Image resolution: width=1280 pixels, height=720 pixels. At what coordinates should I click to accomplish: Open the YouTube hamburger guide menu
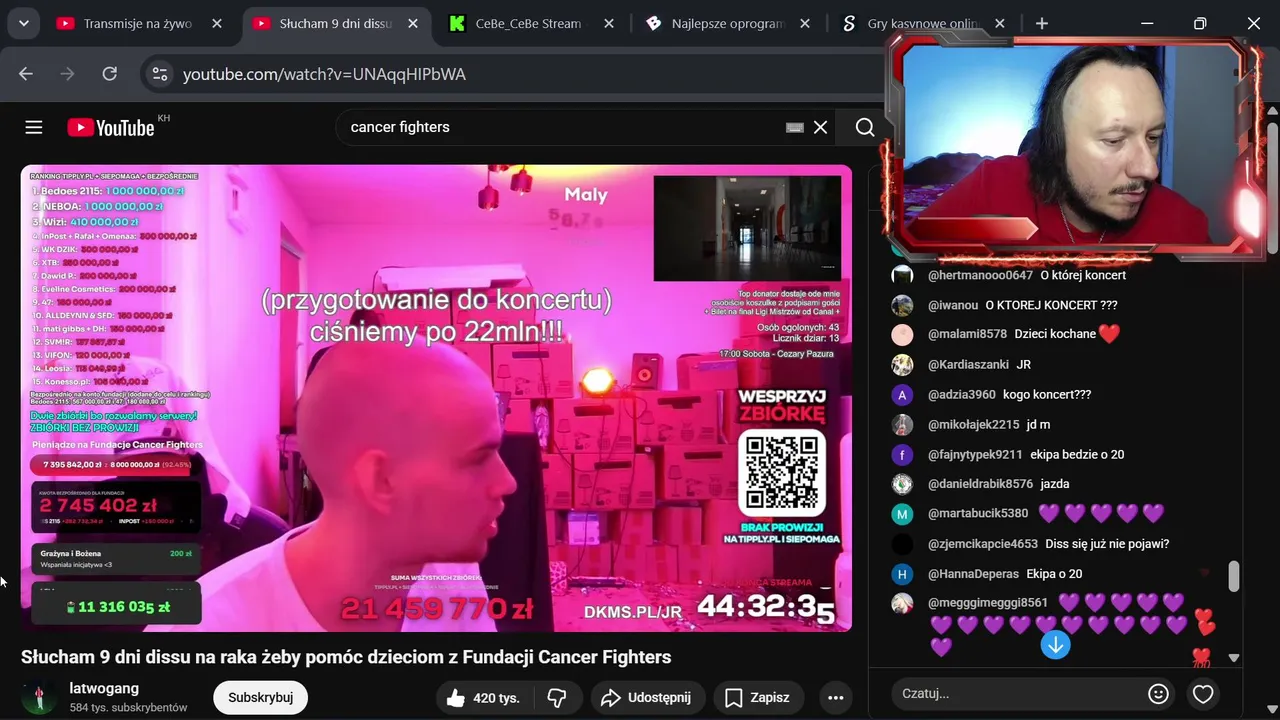[x=34, y=127]
